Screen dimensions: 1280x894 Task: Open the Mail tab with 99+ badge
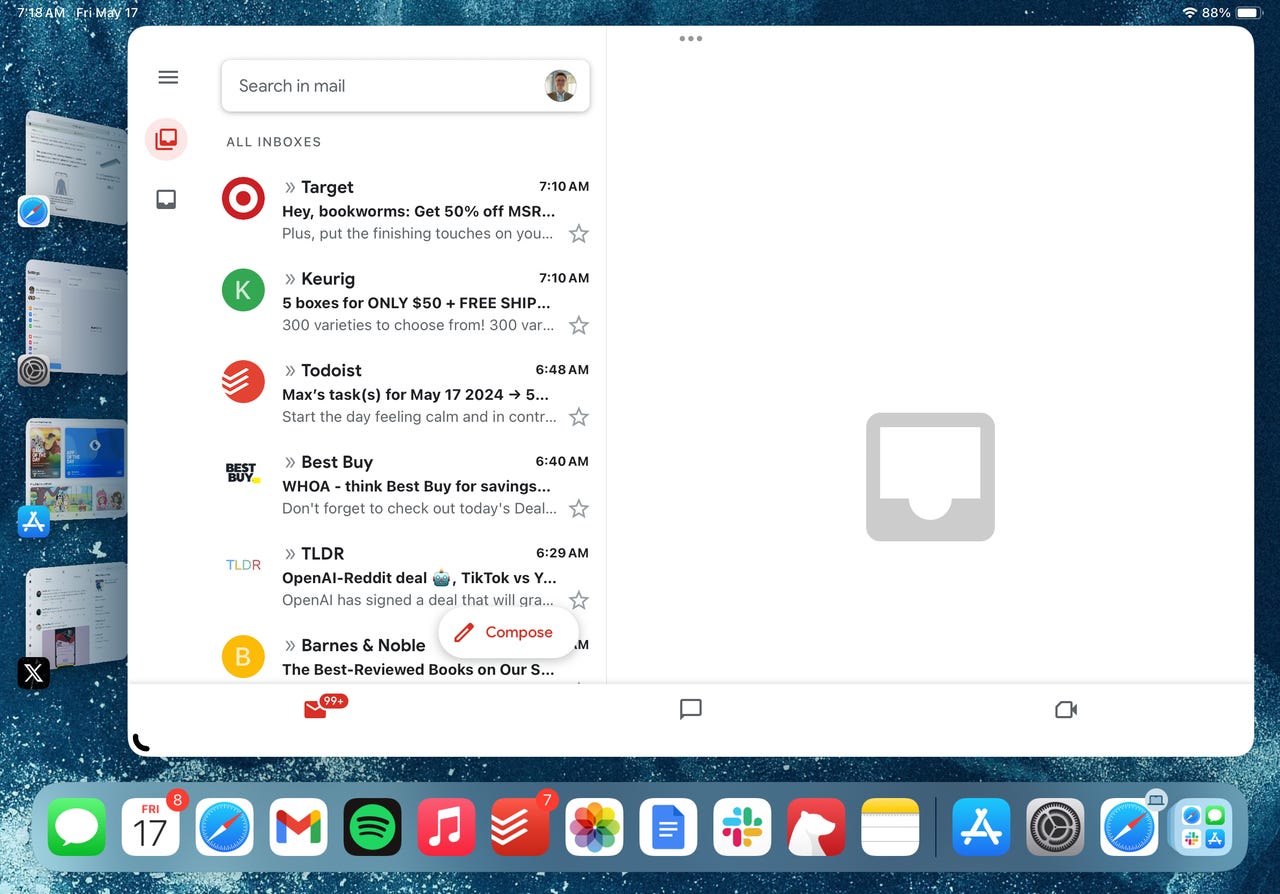tap(325, 708)
